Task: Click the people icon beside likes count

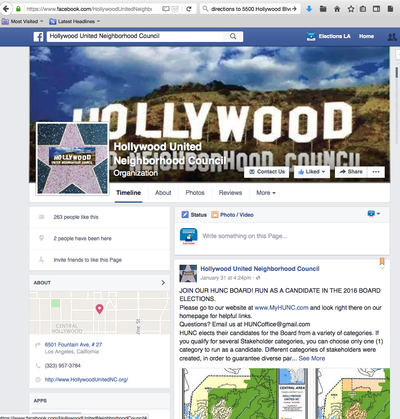Action: [41, 217]
